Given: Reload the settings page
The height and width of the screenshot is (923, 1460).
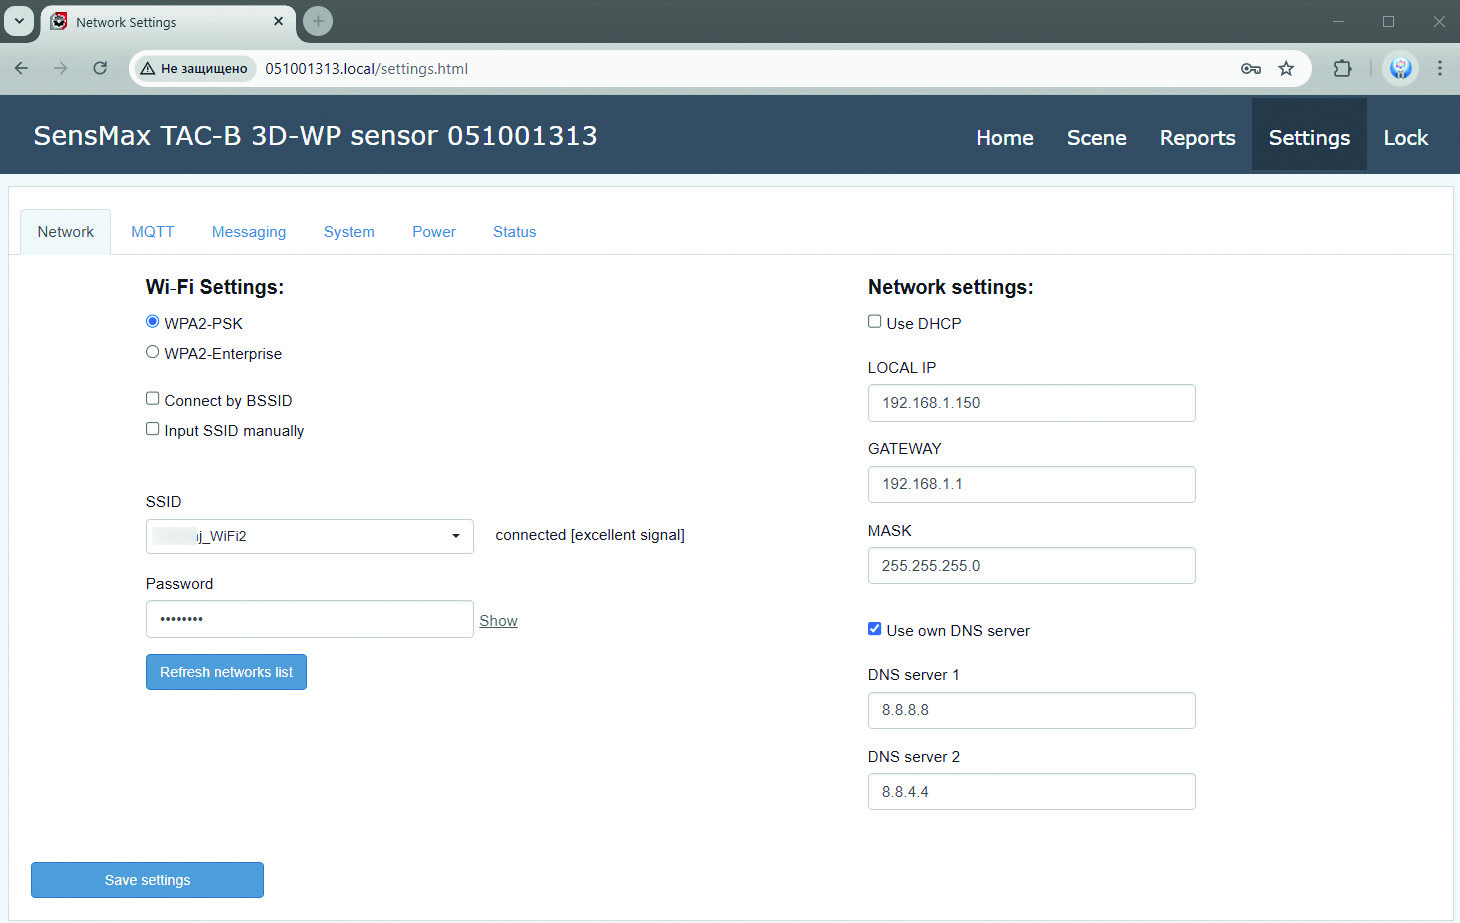Looking at the screenshot, I should pyautogui.click(x=100, y=68).
